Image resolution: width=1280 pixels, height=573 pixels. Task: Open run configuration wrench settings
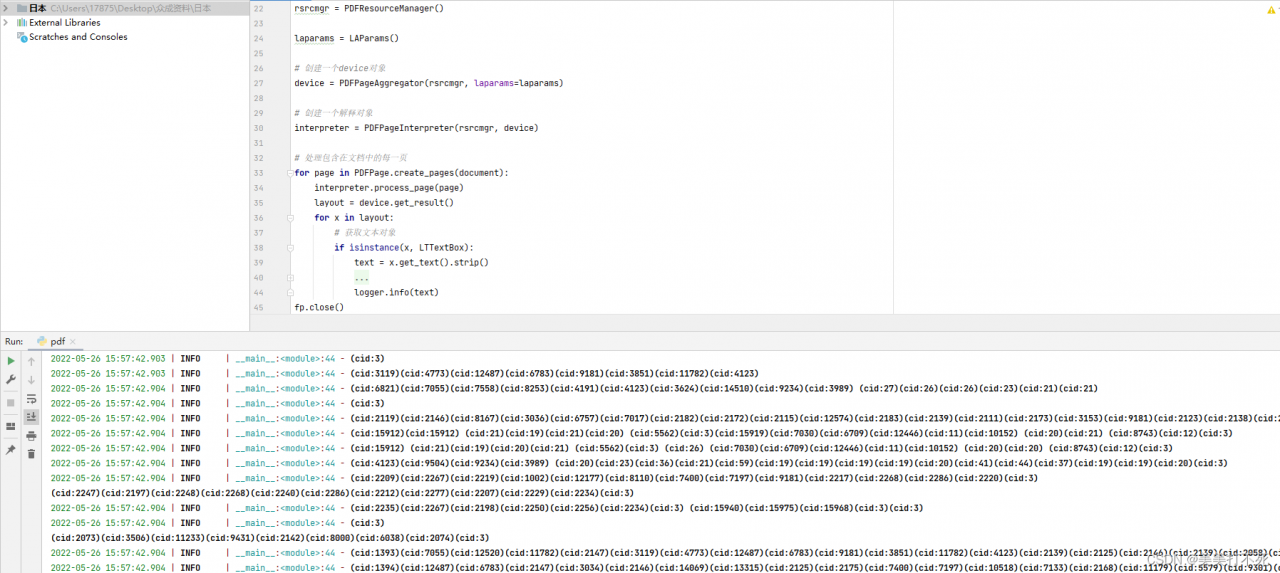[x=11, y=380]
